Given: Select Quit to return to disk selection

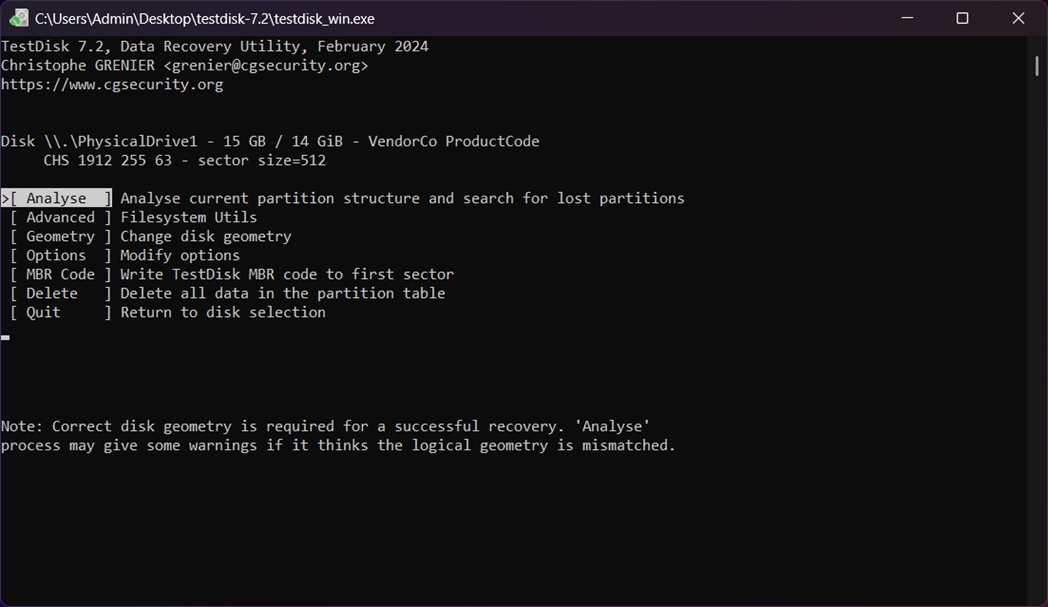Looking at the screenshot, I should pos(44,313).
